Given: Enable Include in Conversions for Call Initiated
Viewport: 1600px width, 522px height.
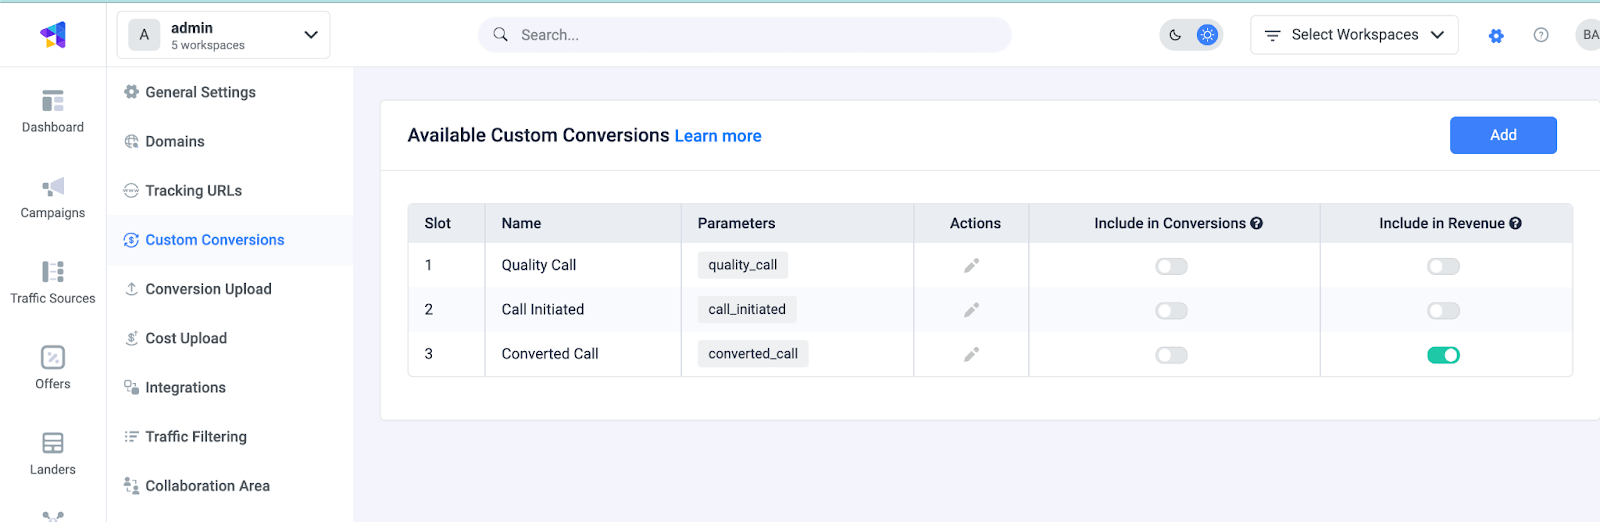Looking at the screenshot, I should pyautogui.click(x=1171, y=310).
